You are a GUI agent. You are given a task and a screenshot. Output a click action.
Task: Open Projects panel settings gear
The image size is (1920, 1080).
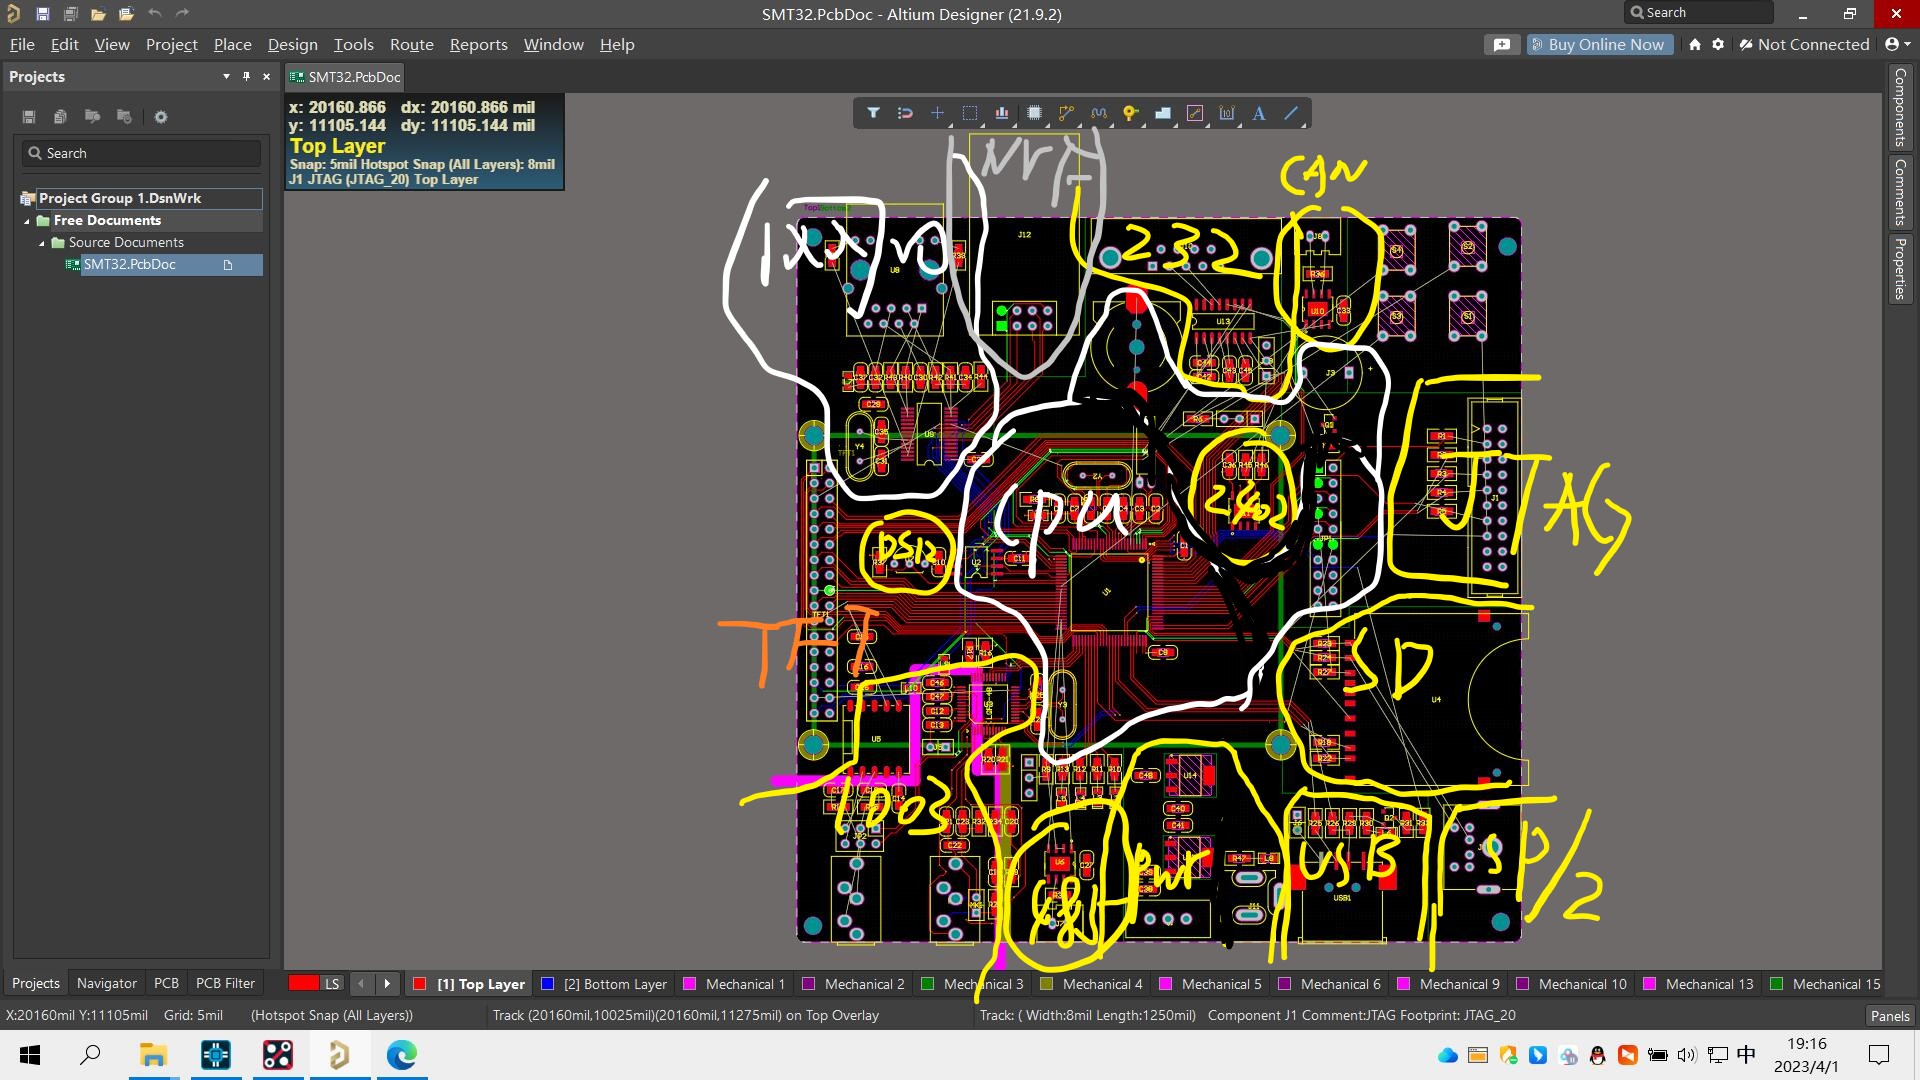point(160,117)
